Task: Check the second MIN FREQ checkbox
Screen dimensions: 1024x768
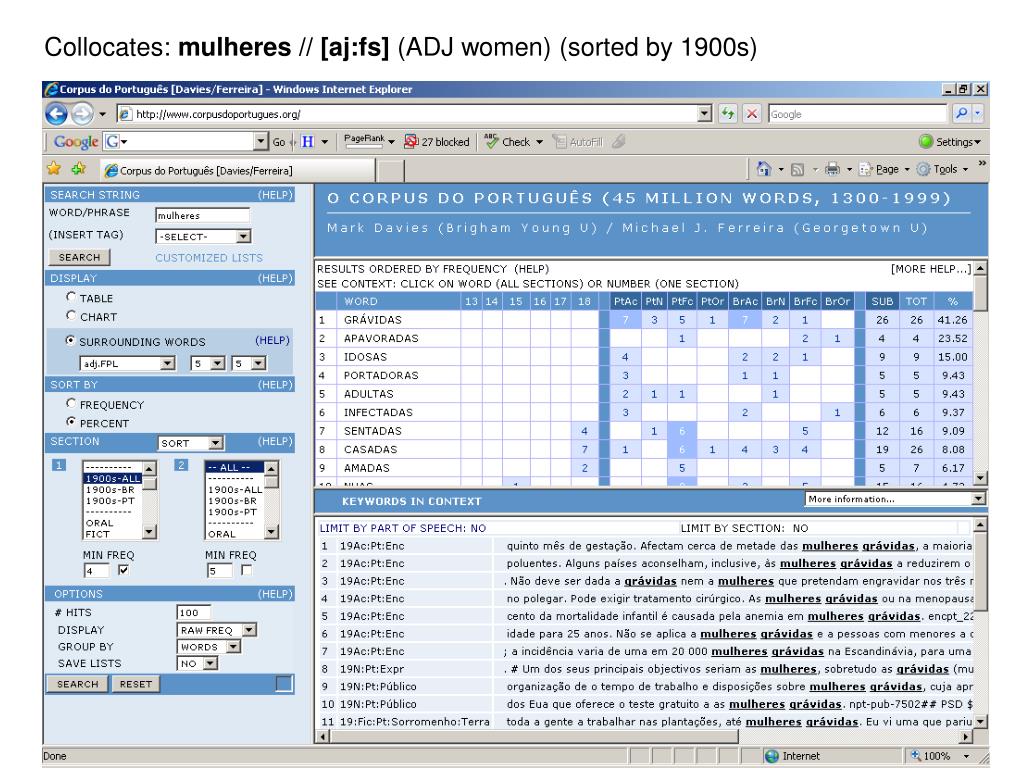Action: click(x=246, y=570)
